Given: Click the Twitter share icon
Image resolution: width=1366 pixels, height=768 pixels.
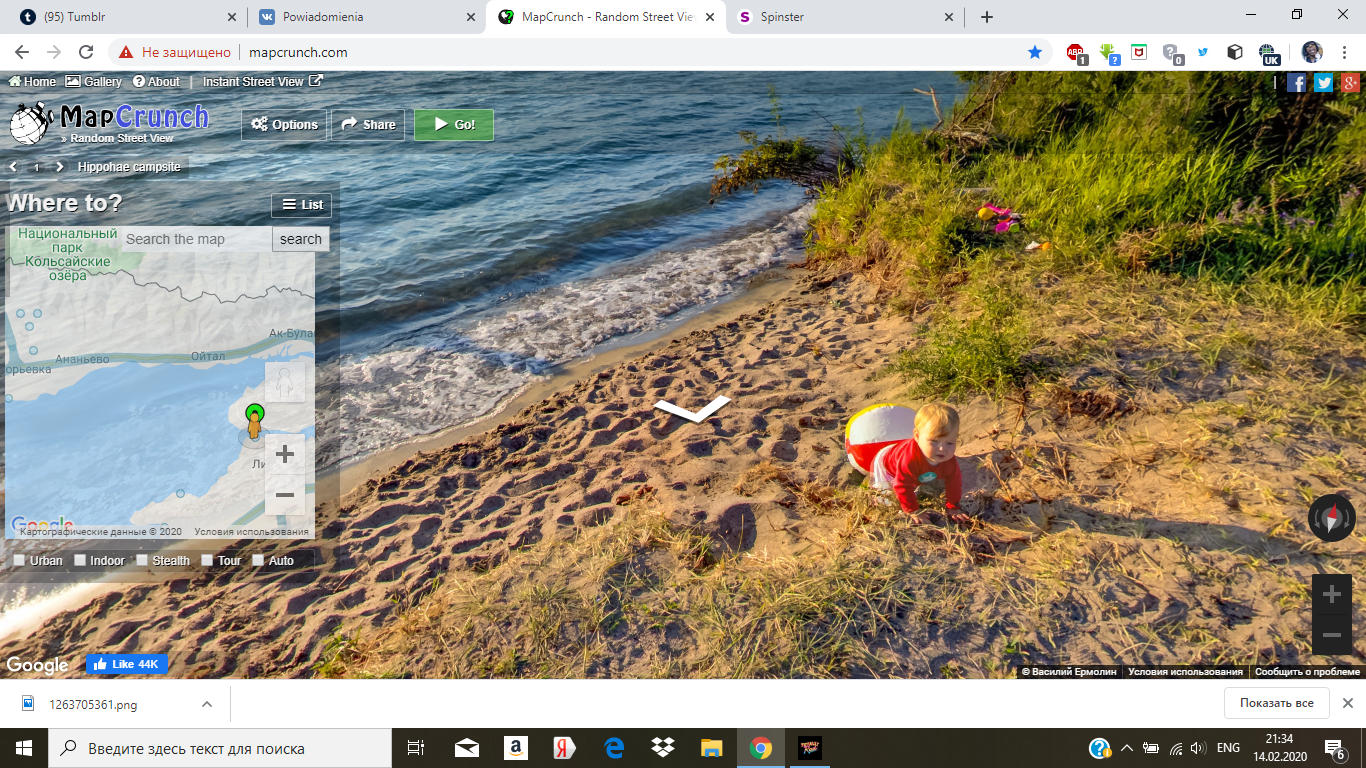Looking at the screenshot, I should coord(1323,83).
